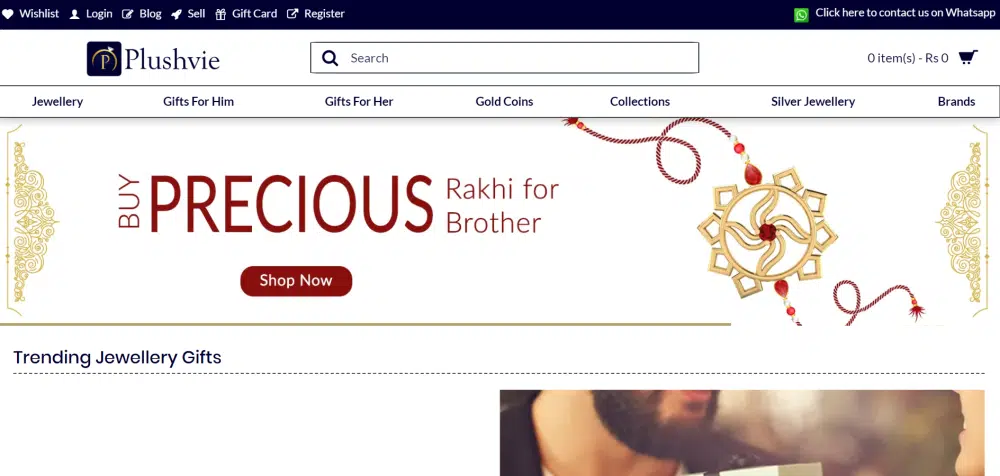This screenshot has width=1000, height=476.
Task: Open the shopping cart icon
Action: click(x=967, y=57)
